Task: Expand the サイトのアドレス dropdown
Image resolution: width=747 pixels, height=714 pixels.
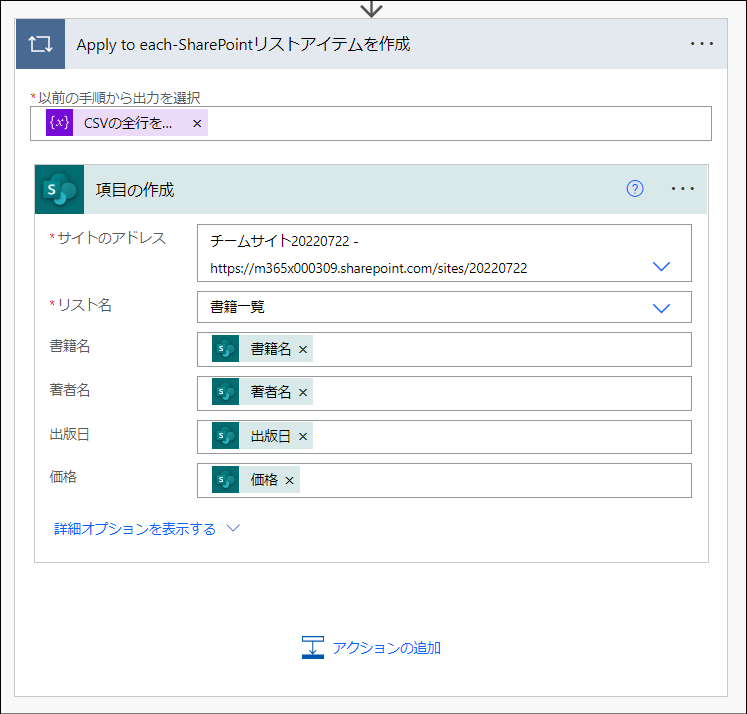Action: 661,266
